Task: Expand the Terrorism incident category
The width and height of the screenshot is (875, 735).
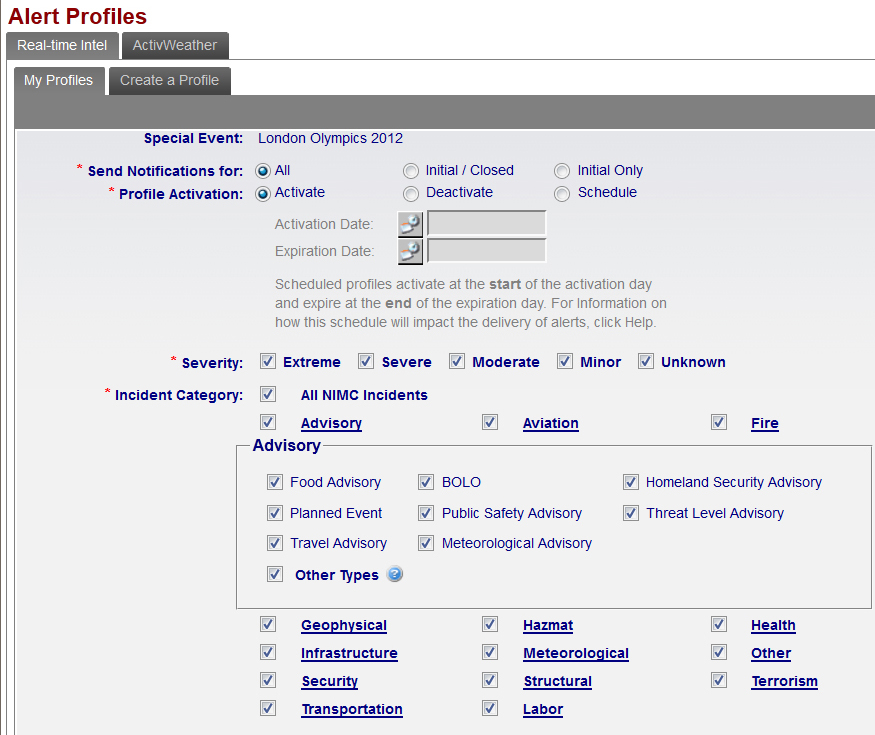Action: [784, 681]
